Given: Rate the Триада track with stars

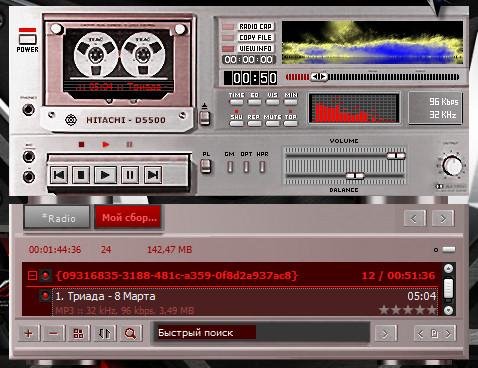Looking at the screenshot, I should [407, 310].
